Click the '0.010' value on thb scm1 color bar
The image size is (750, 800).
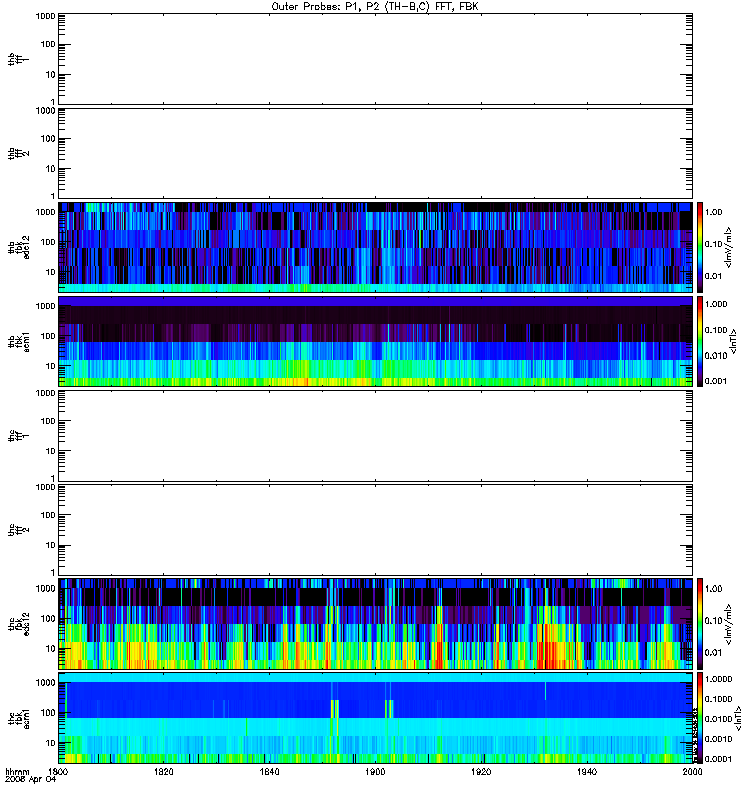(x=716, y=356)
